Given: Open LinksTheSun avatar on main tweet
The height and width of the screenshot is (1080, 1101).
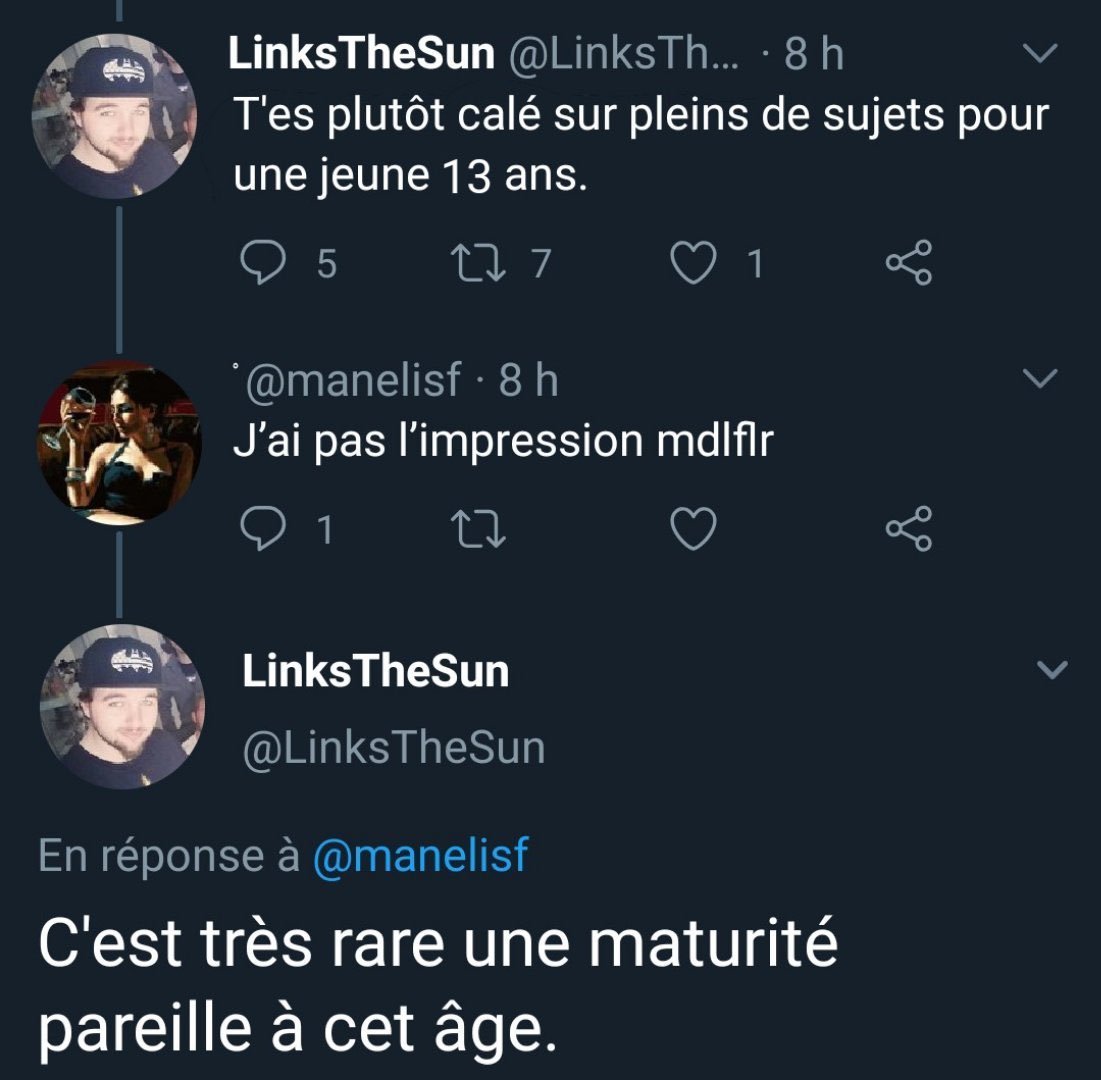Looking at the screenshot, I should [x=121, y=707].
